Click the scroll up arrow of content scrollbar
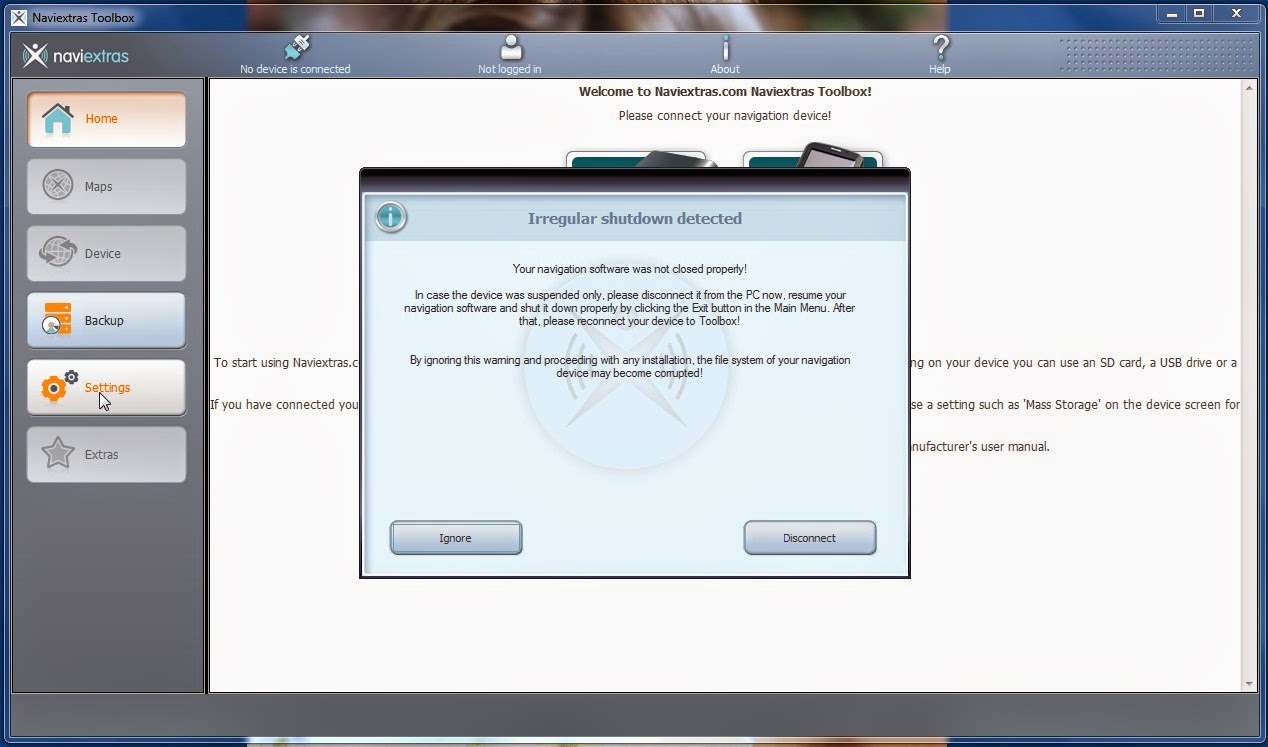The width and height of the screenshot is (1268, 747). coord(1249,89)
